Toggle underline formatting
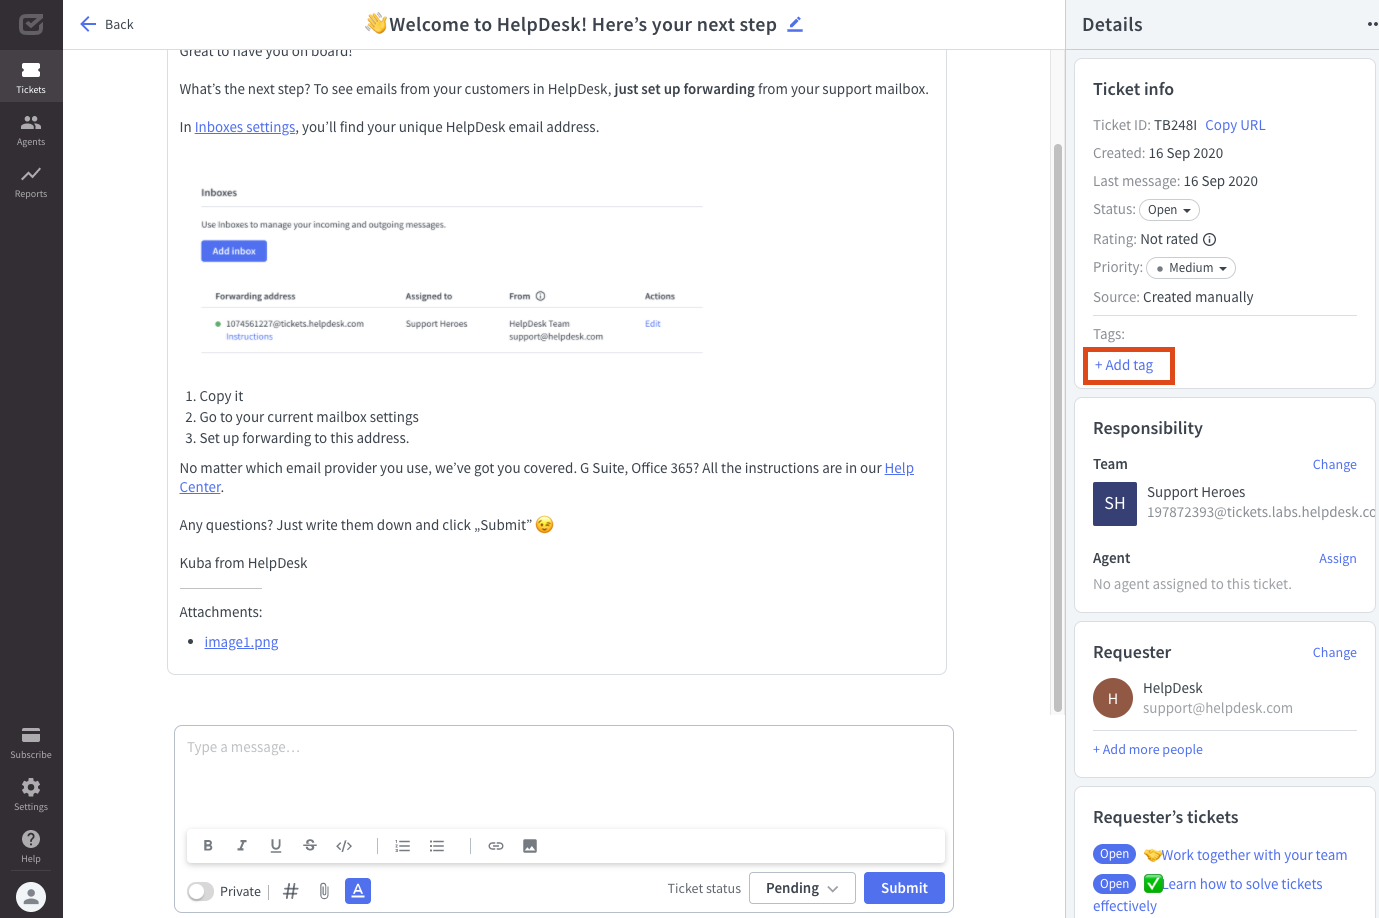Image resolution: width=1379 pixels, height=918 pixels. point(276,846)
